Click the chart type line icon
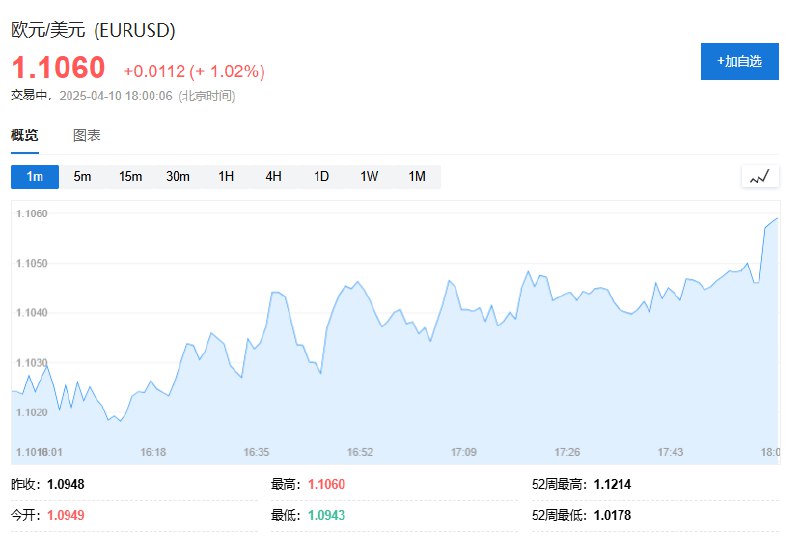800x537 pixels. 760,176
